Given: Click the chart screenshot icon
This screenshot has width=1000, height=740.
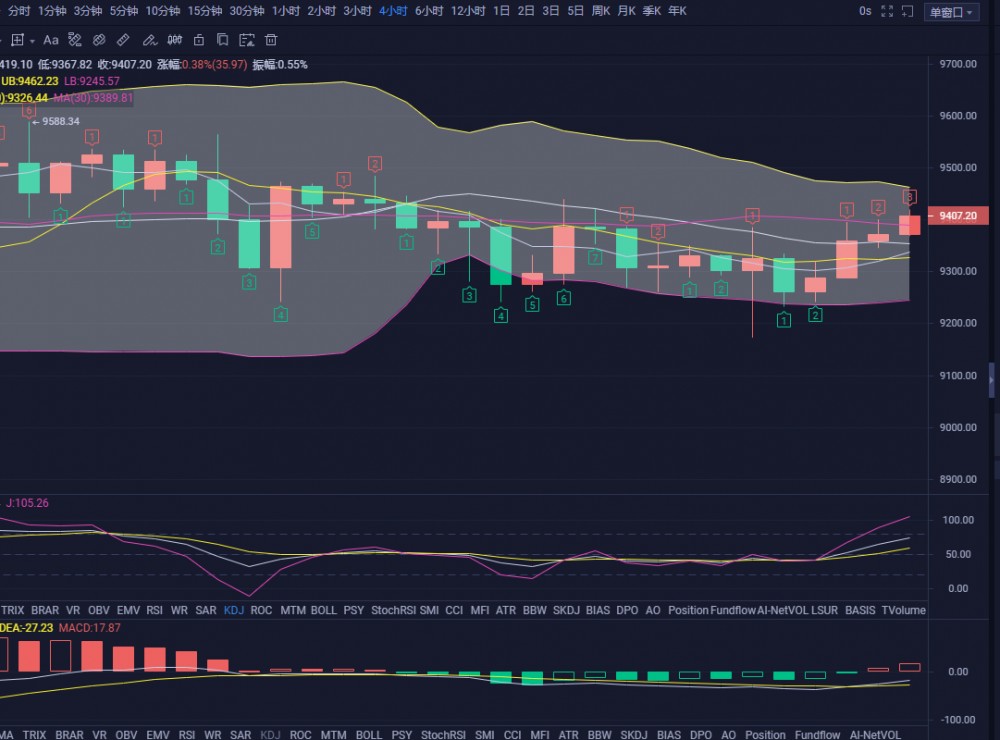Looking at the screenshot, I should 248,40.
